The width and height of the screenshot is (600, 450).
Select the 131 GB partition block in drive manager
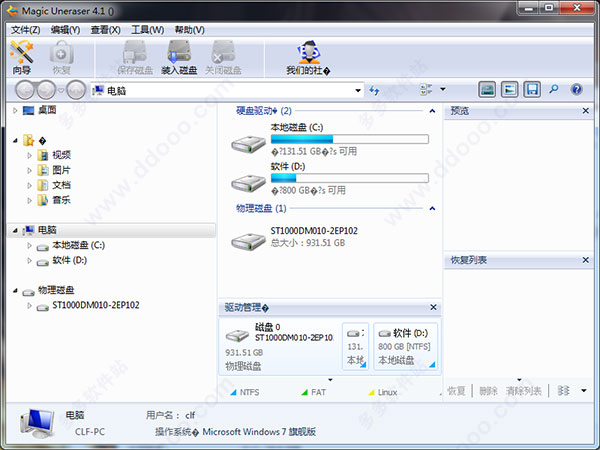tap(355, 346)
